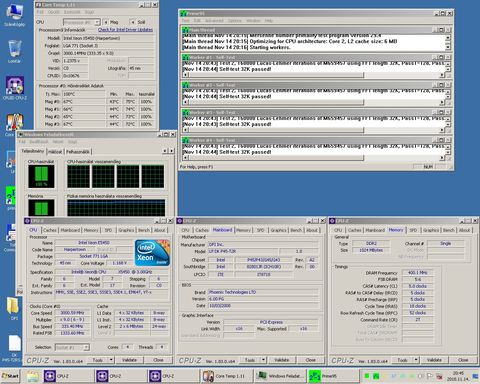Click Validate button in CPU tab window
The image size is (480, 384).
(129, 360)
